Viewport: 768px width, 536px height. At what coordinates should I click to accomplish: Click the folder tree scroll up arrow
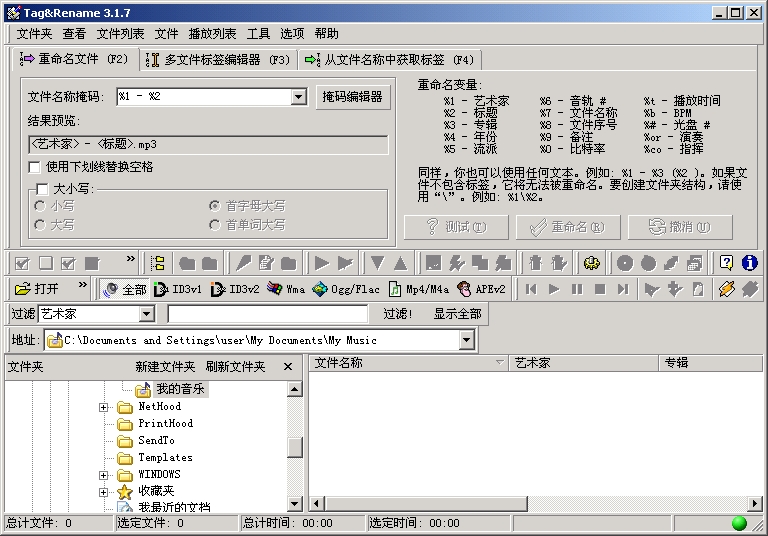tap(294, 390)
